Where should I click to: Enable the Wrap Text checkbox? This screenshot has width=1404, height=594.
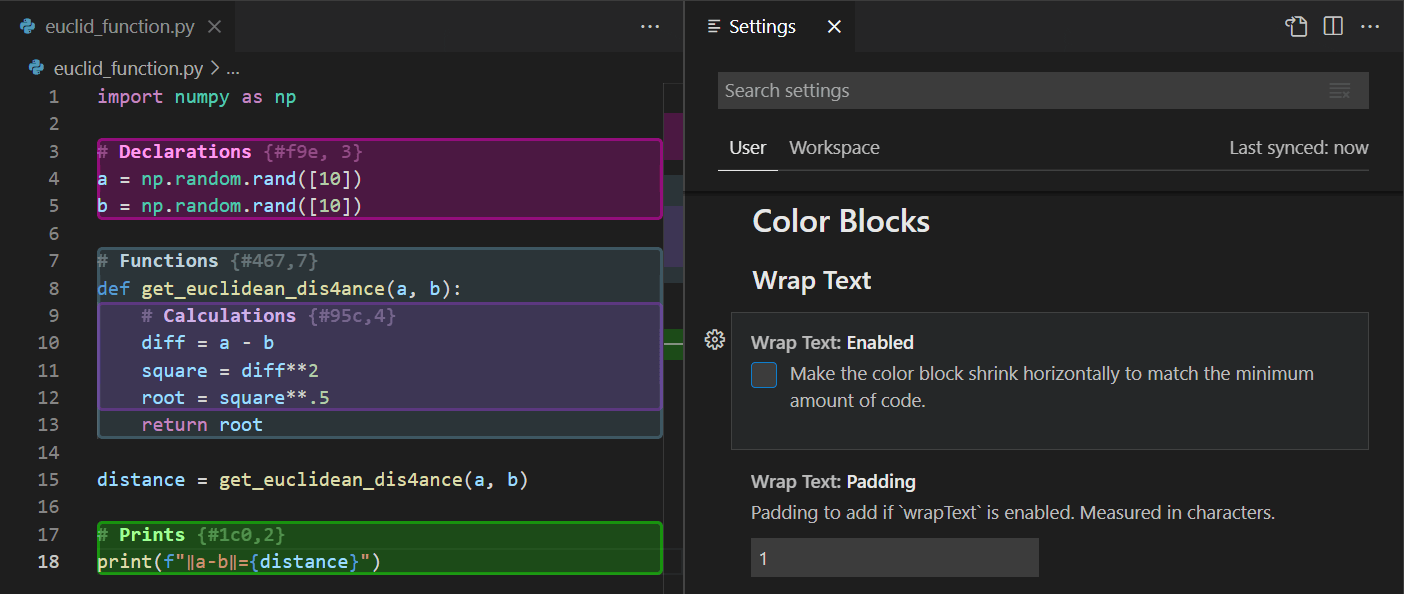764,375
